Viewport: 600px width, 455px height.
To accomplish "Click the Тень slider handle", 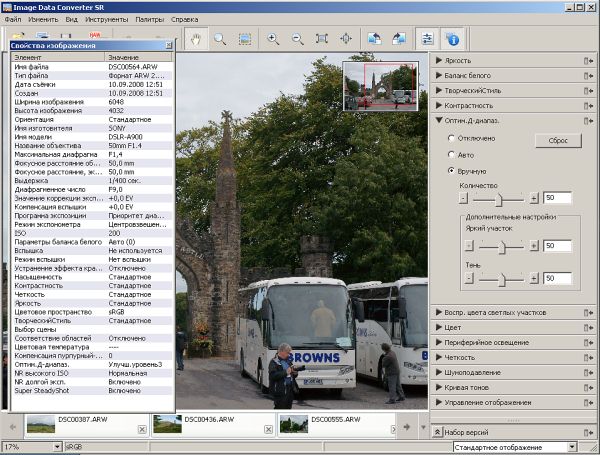I will point(502,280).
